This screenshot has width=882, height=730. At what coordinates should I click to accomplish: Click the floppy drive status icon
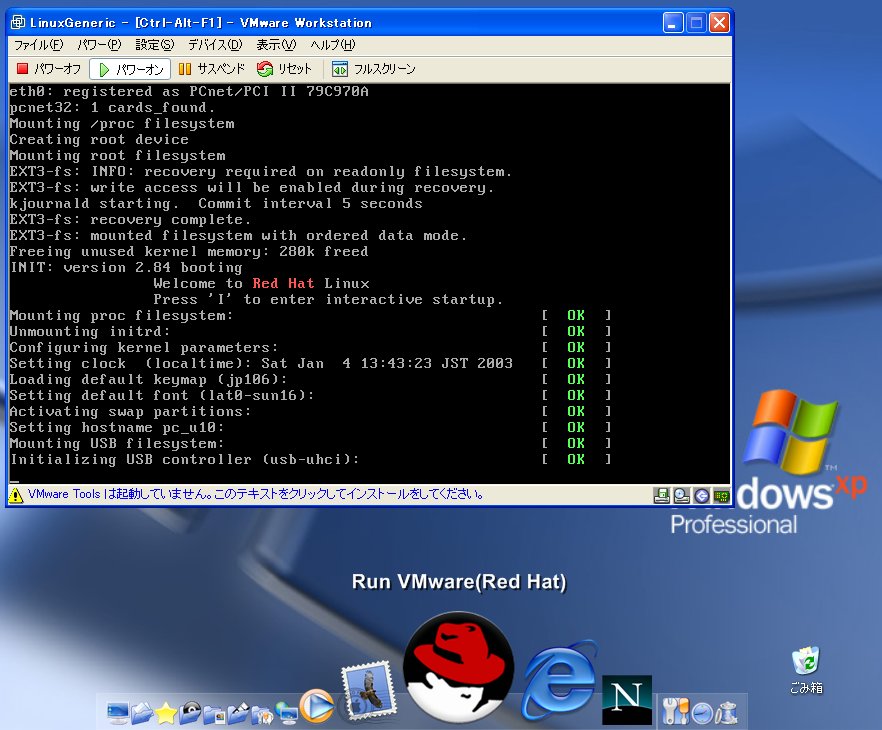[x=662, y=495]
